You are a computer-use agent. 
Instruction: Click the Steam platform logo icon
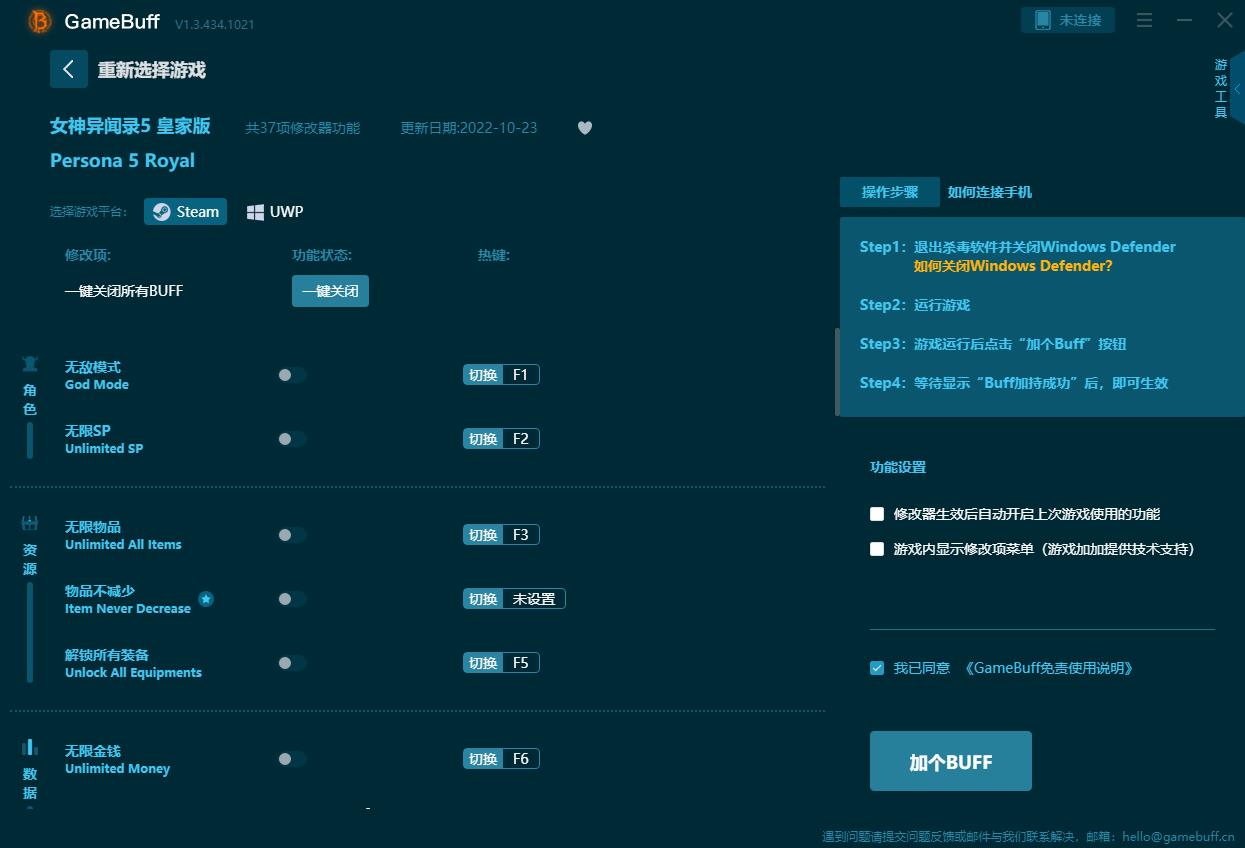pyautogui.click(x=161, y=212)
